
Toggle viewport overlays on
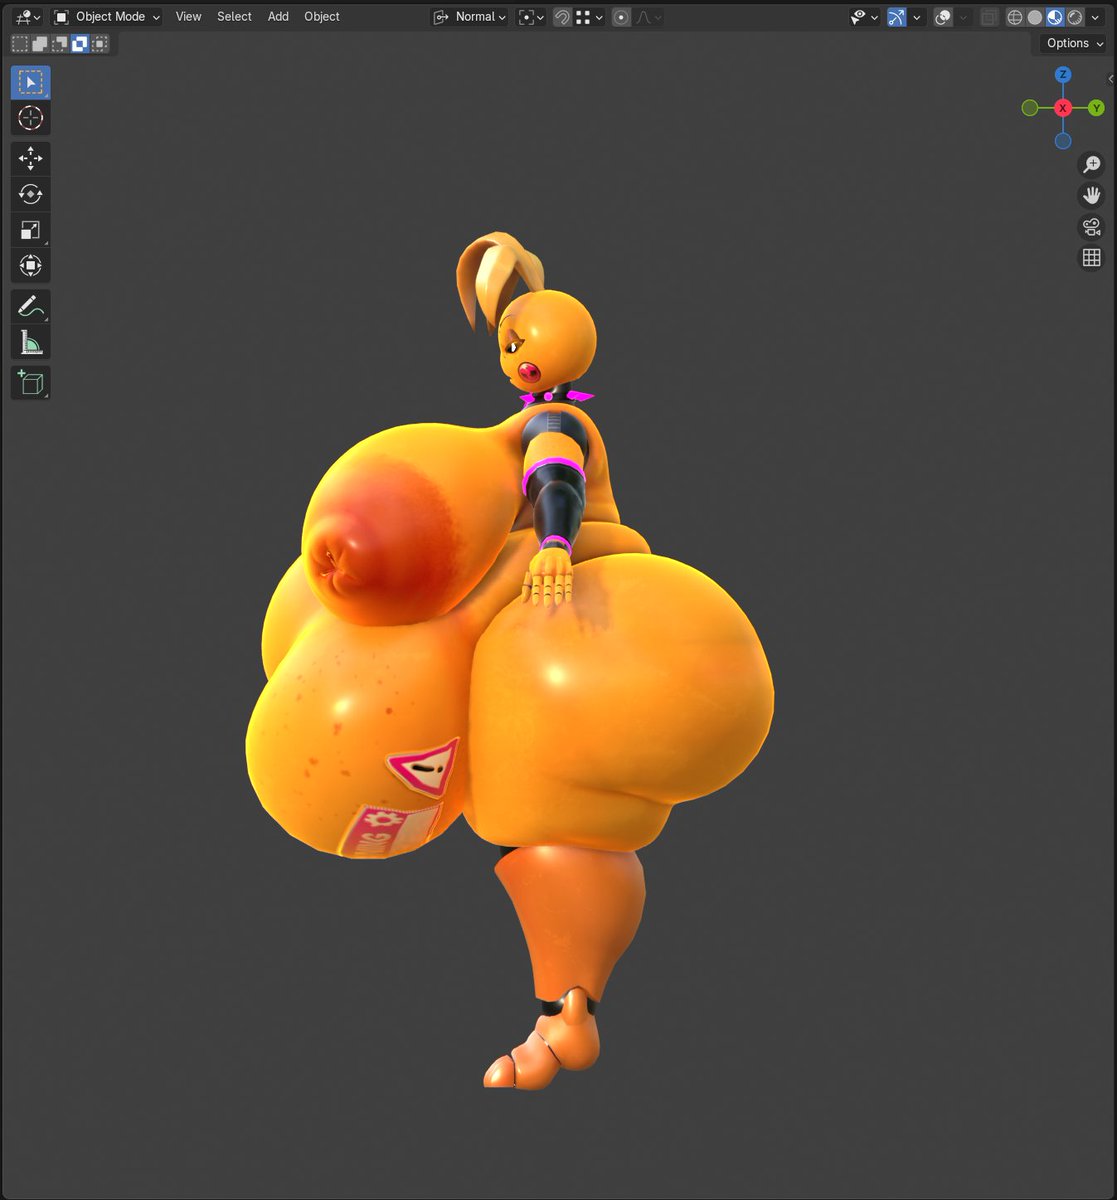(x=943, y=17)
